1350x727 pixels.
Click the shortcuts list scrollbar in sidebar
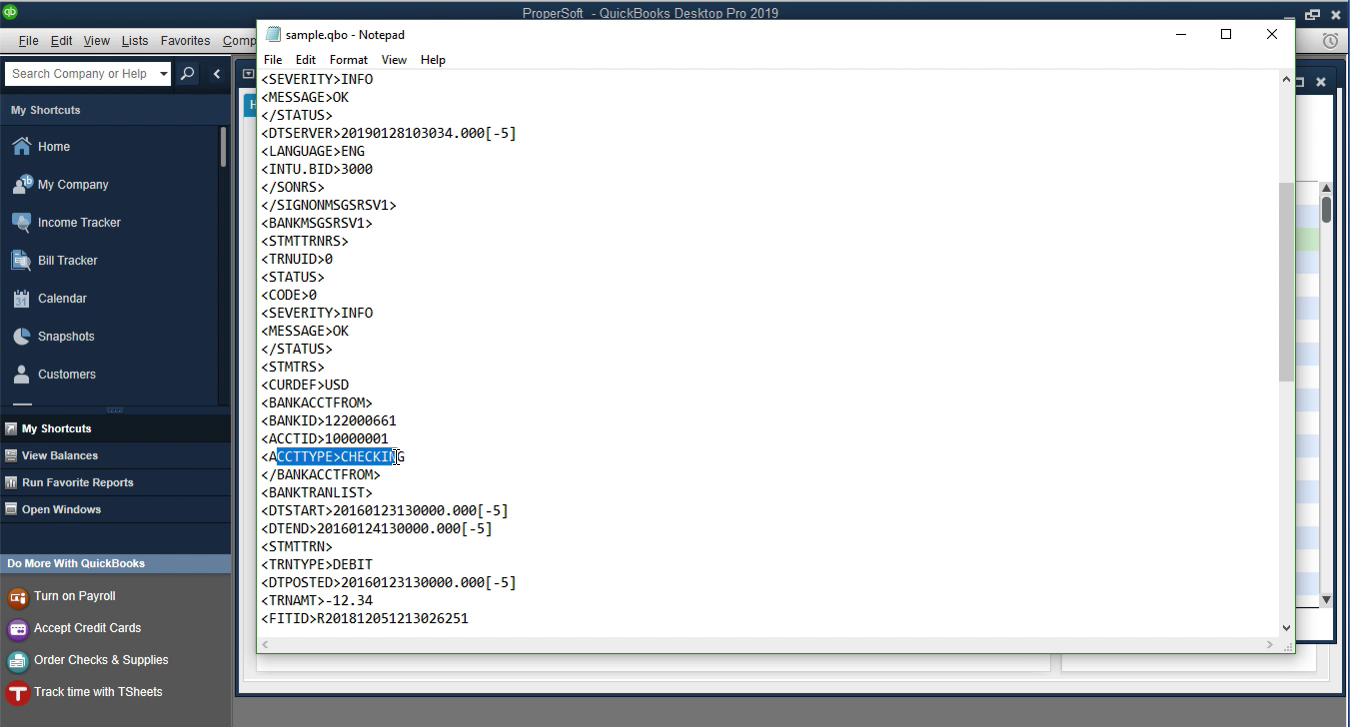coord(223,147)
